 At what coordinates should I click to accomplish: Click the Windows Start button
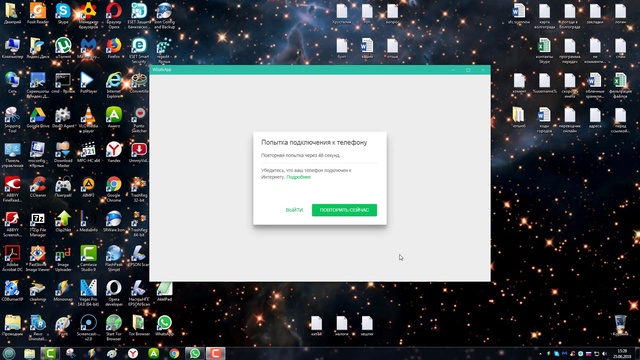coord(9,353)
